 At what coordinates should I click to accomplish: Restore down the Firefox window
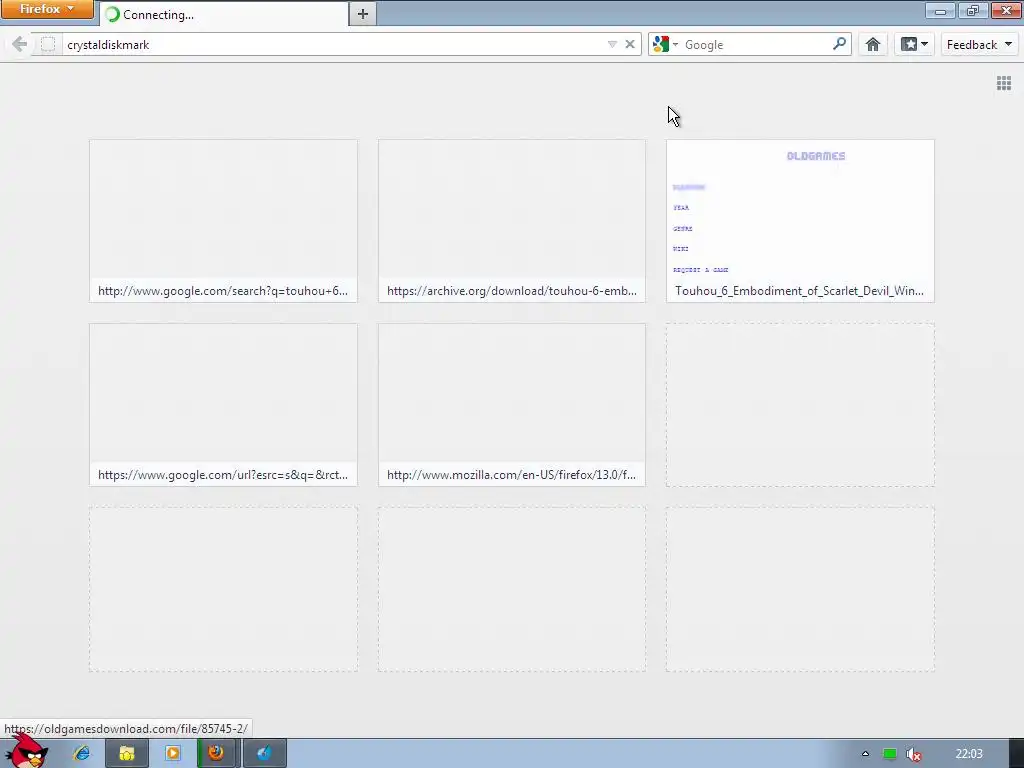(973, 10)
